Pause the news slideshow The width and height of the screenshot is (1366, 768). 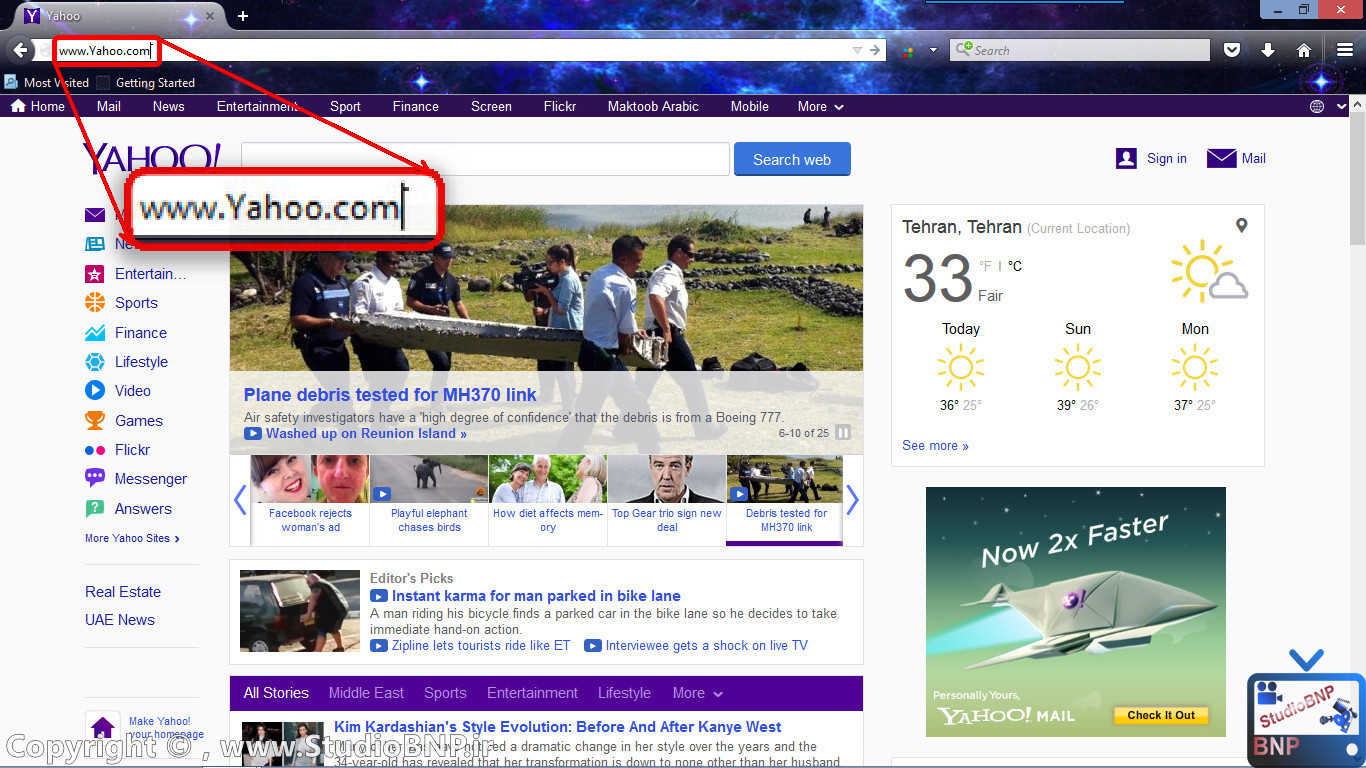pyautogui.click(x=843, y=433)
